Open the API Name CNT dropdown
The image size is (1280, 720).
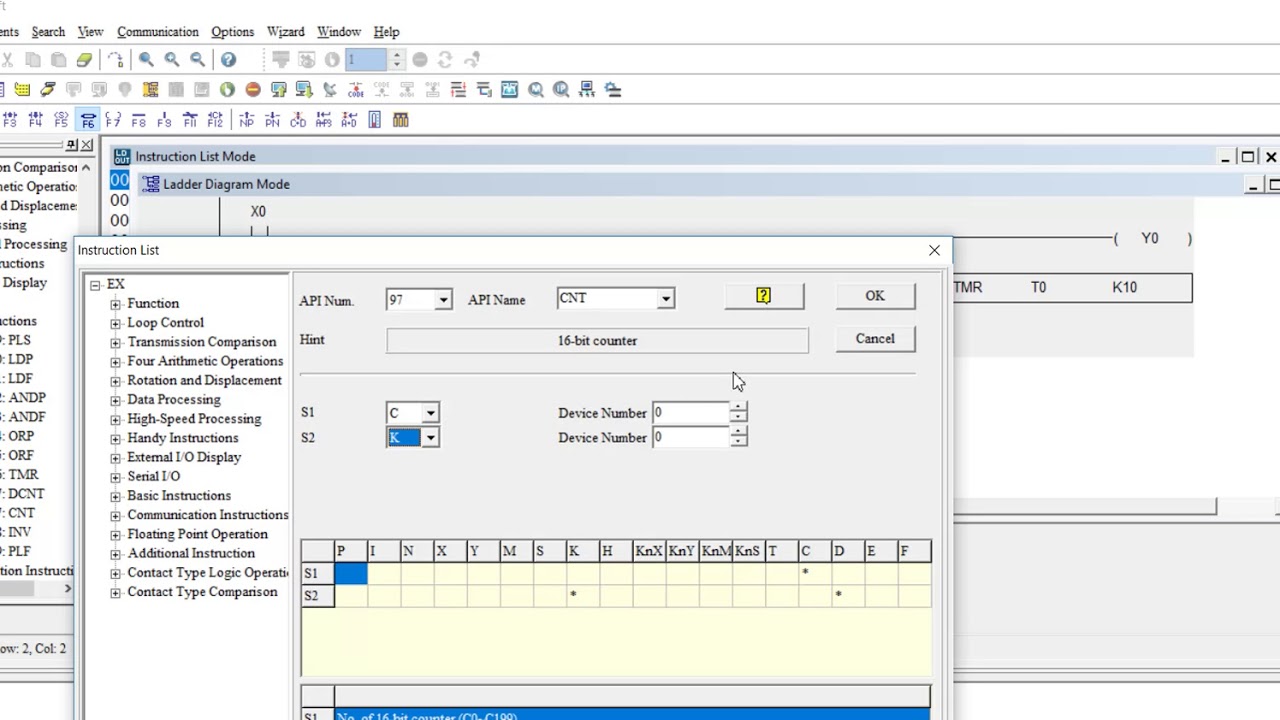point(665,299)
